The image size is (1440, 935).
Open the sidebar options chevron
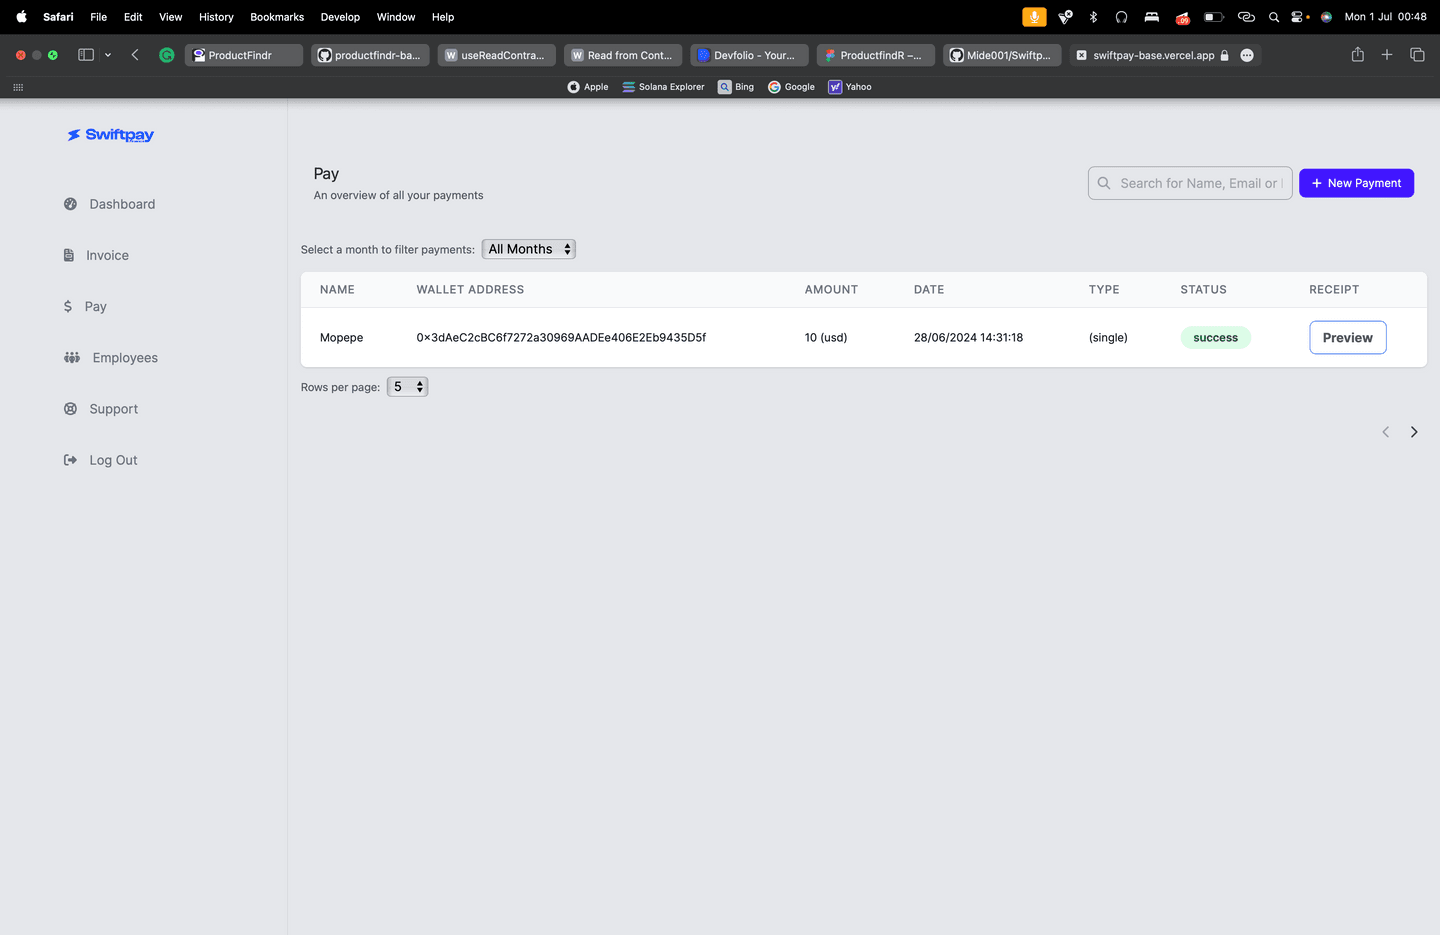click(108, 55)
